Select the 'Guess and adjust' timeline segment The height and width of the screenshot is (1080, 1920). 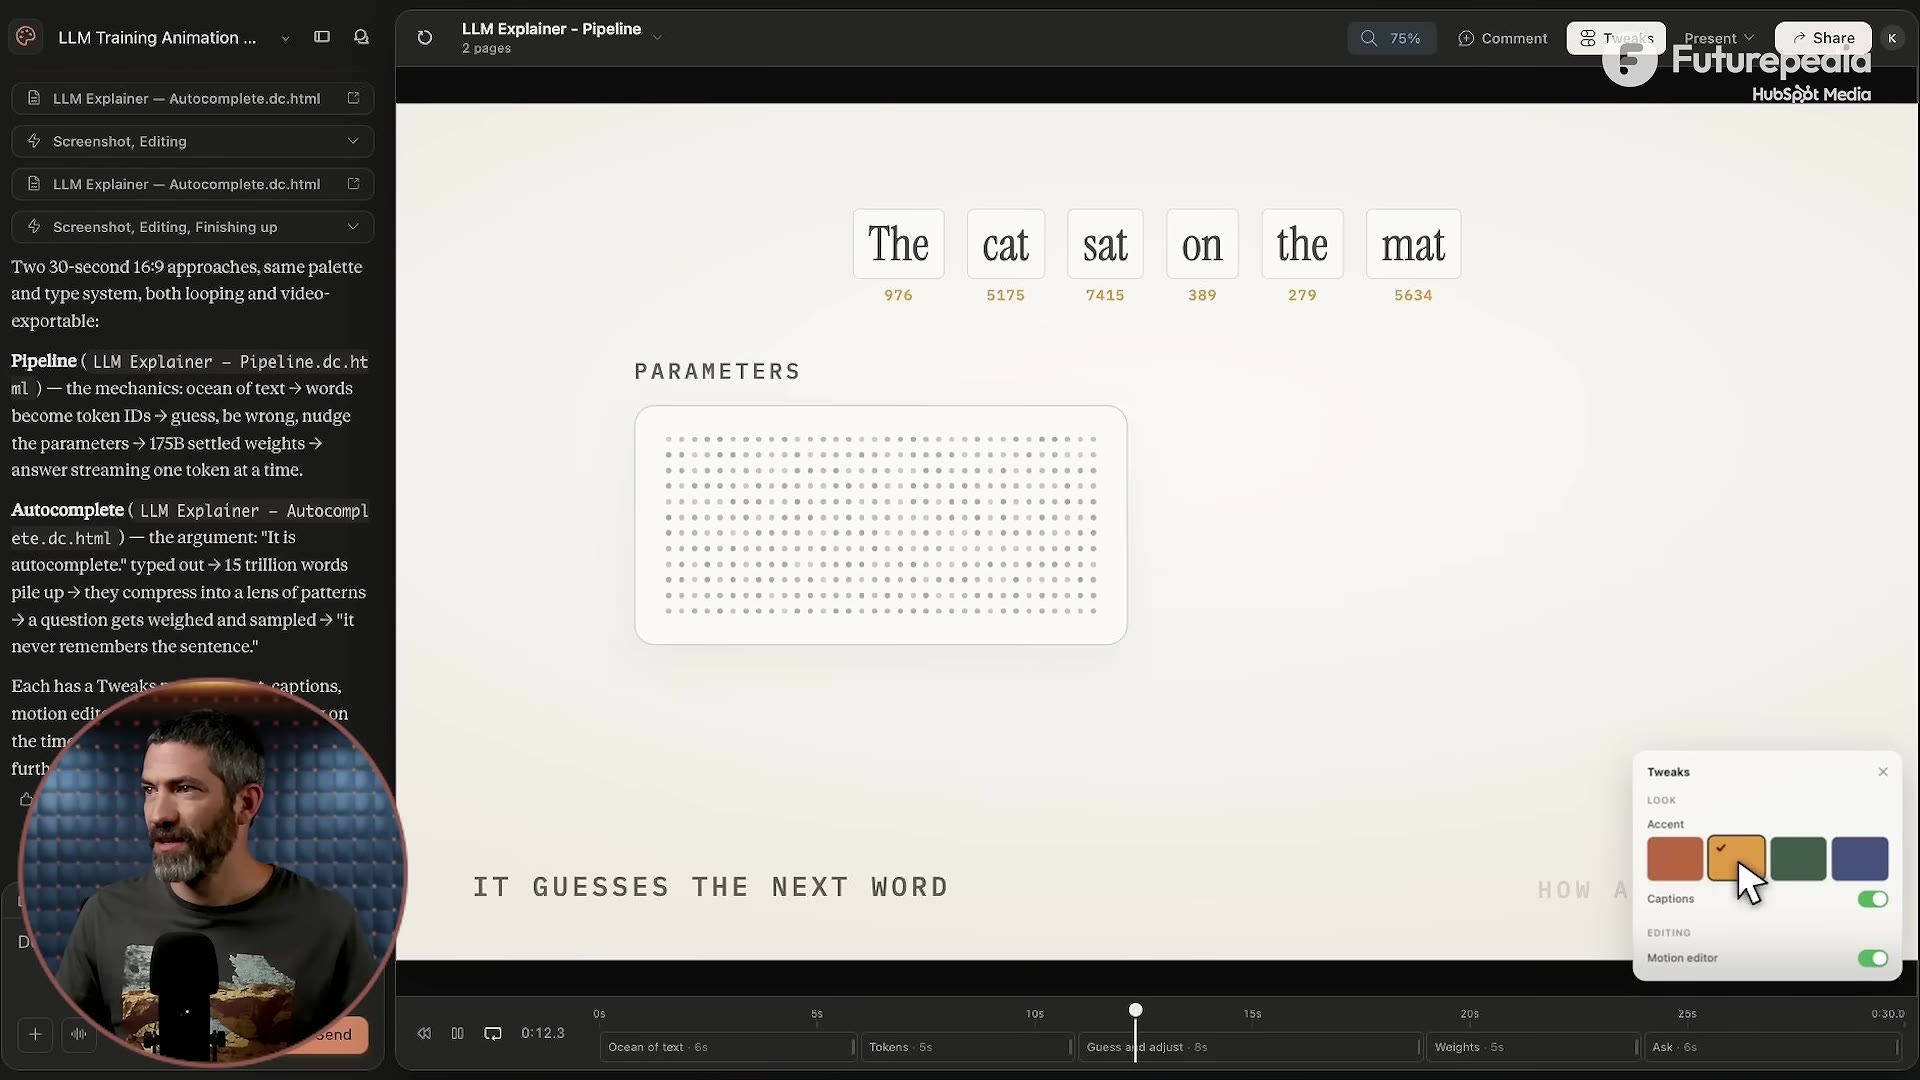point(1249,1047)
